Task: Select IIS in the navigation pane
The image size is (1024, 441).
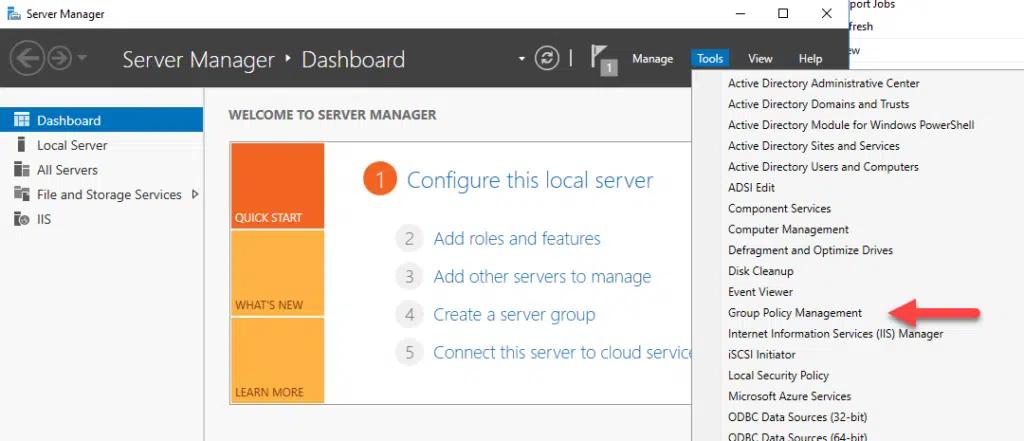Action: tap(101, 220)
